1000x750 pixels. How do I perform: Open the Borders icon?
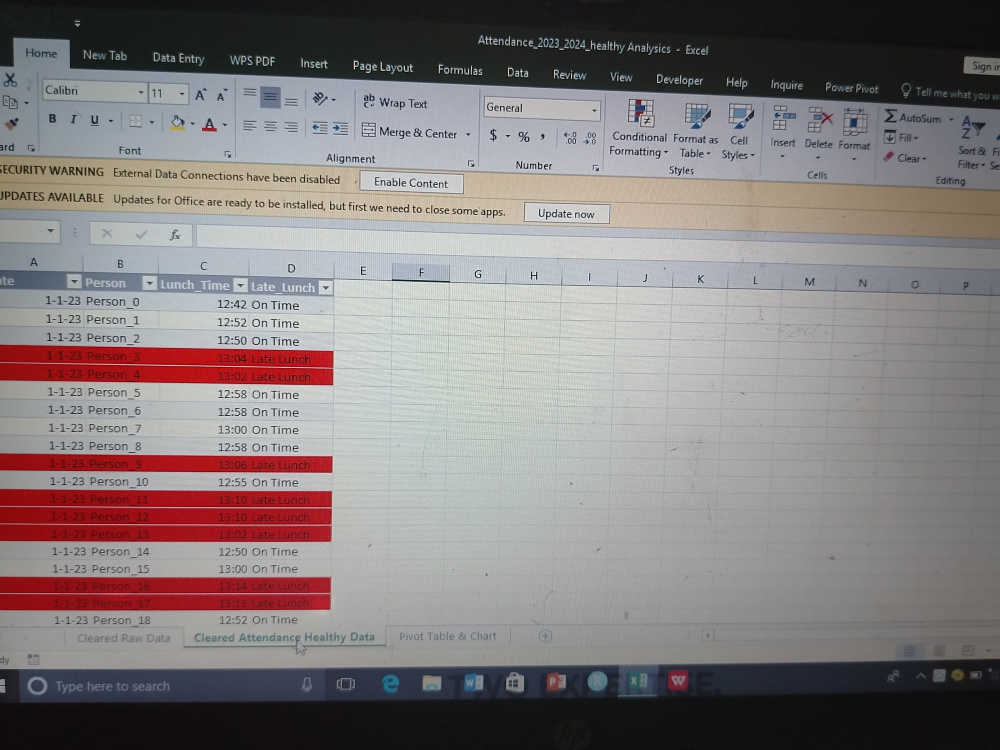click(x=136, y=121)
